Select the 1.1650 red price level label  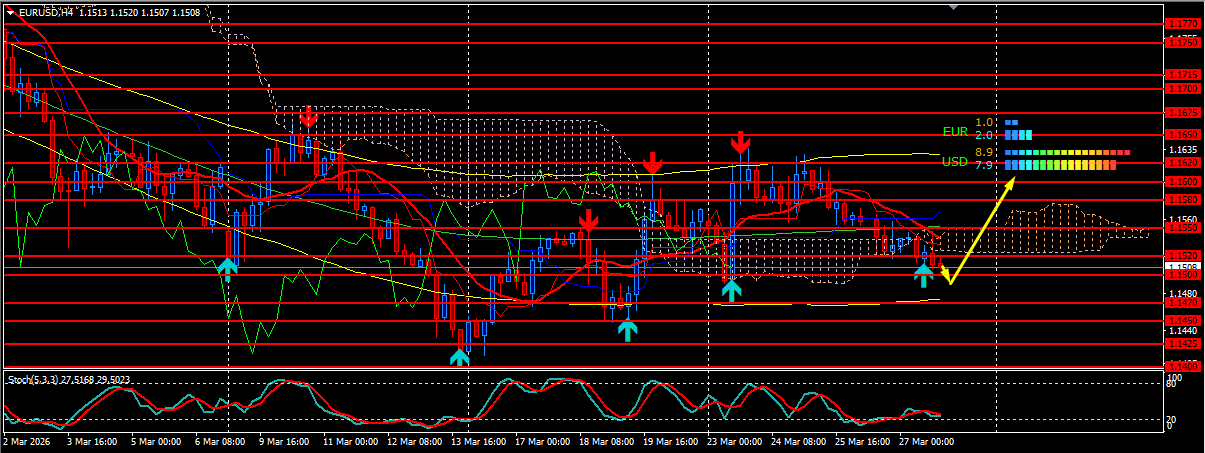click(1183, 134)
